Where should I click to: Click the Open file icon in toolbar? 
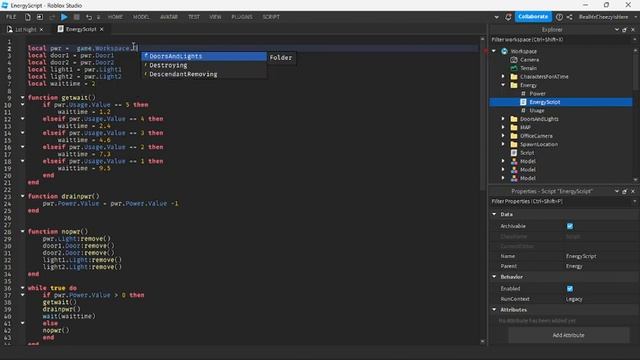(40, 17)
